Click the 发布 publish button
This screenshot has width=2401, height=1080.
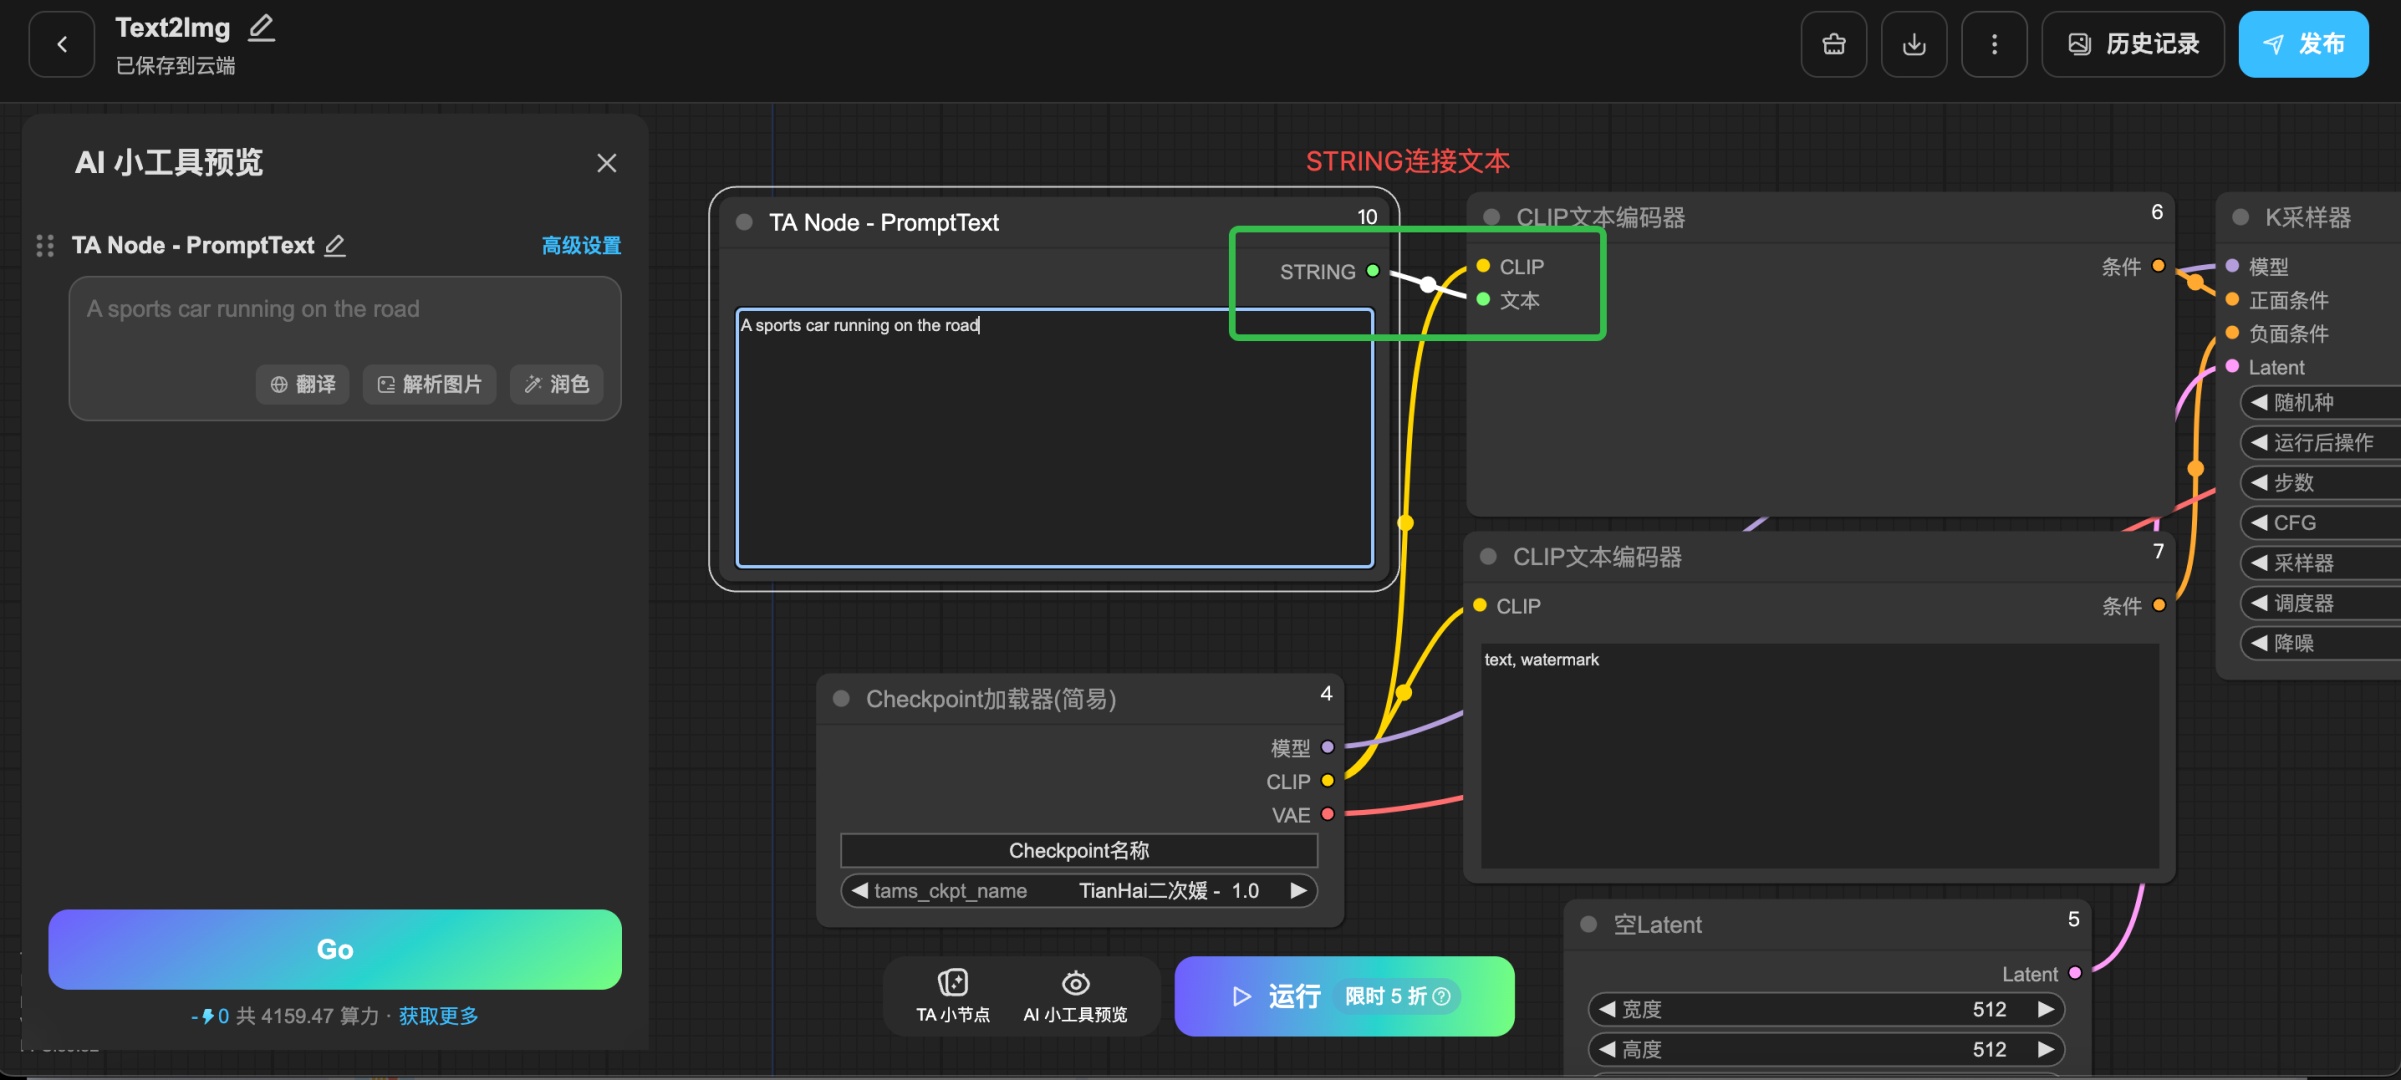tap(2302, 44)
